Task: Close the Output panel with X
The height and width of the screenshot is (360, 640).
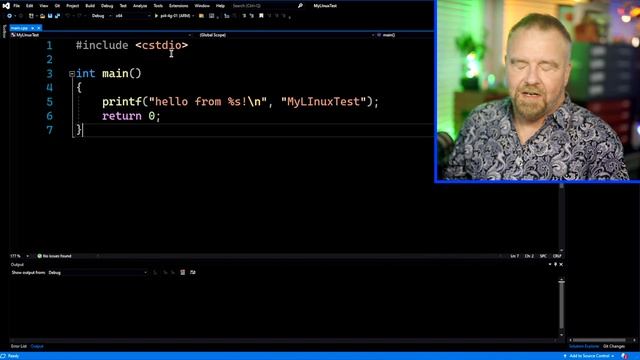Action: point(561,264)
